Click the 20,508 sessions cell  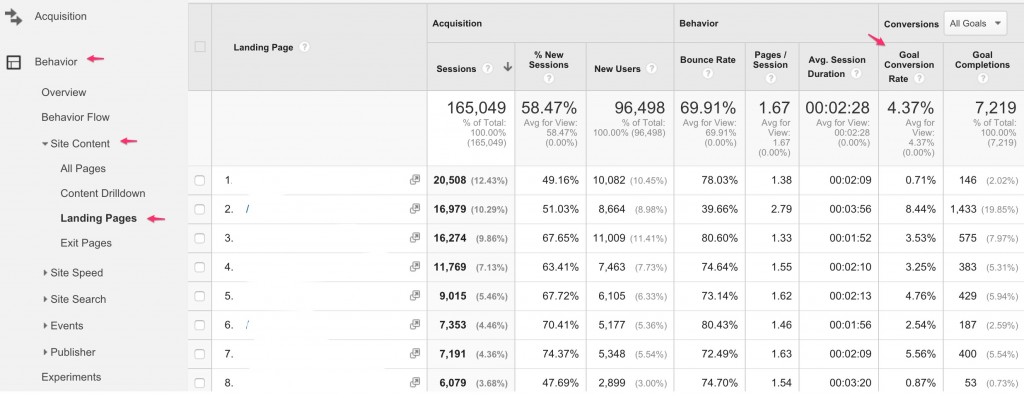click(450, 180)
